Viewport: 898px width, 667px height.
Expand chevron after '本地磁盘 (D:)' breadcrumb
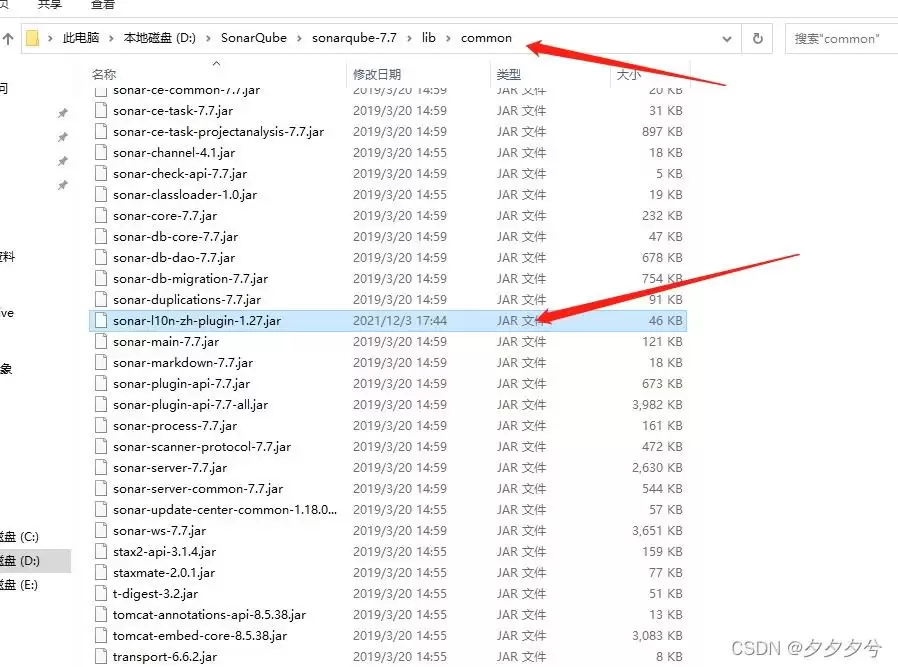coord(208,38)
